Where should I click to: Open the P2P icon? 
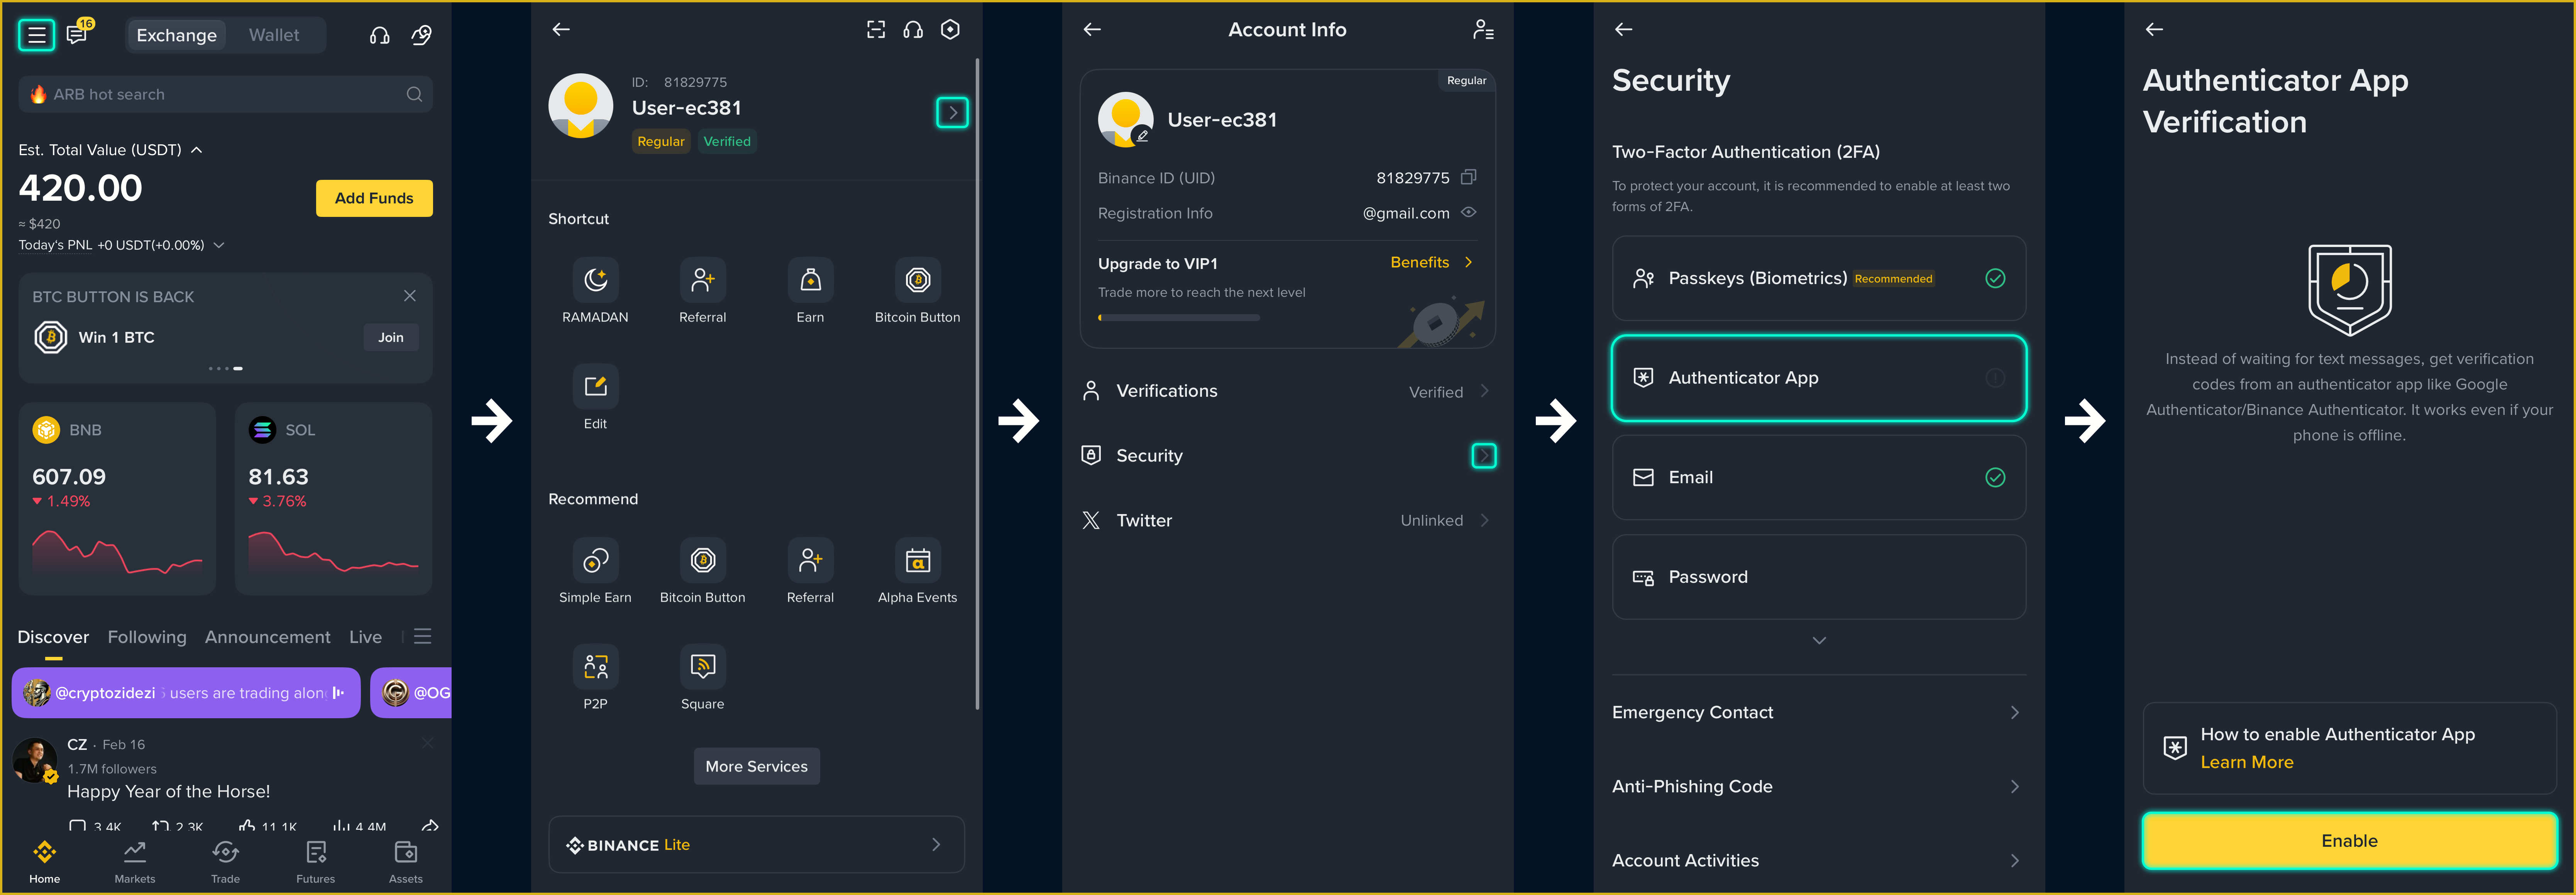tap(596, 666)
